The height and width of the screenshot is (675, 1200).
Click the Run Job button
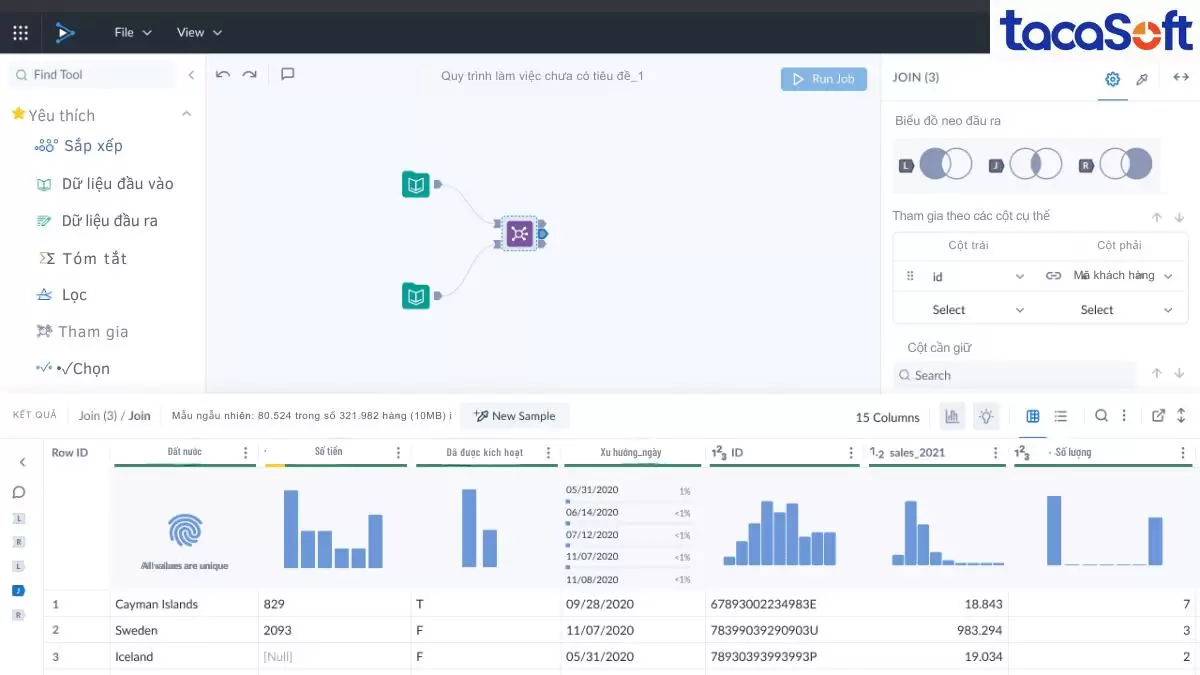824,79
